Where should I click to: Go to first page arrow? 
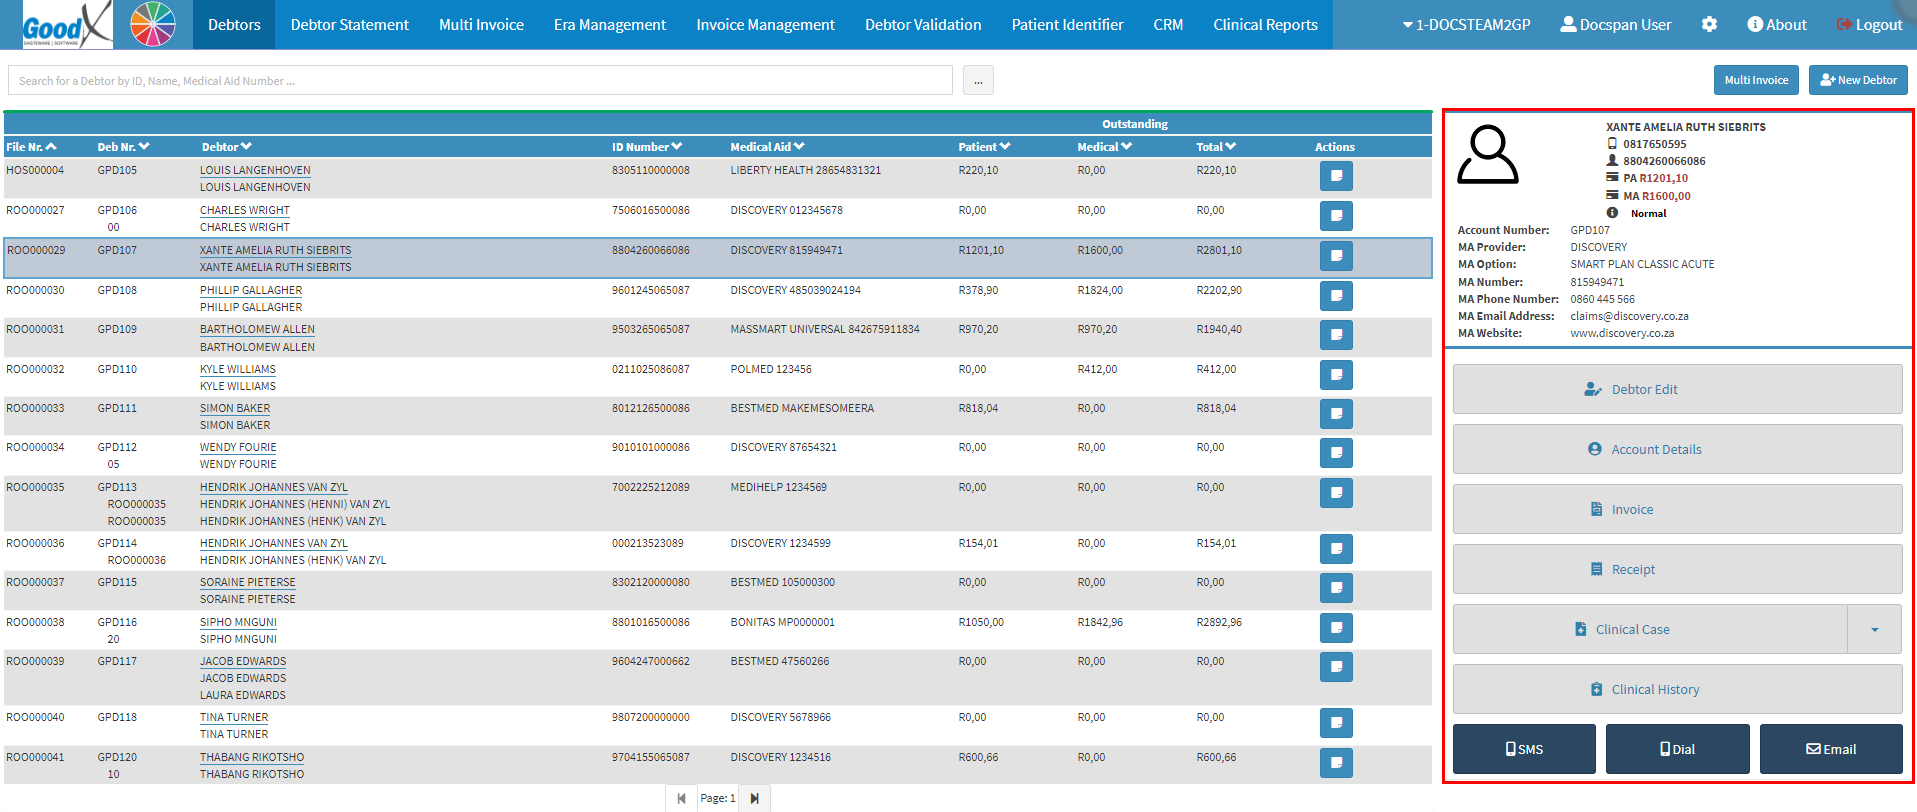click(x=681, y=798)
